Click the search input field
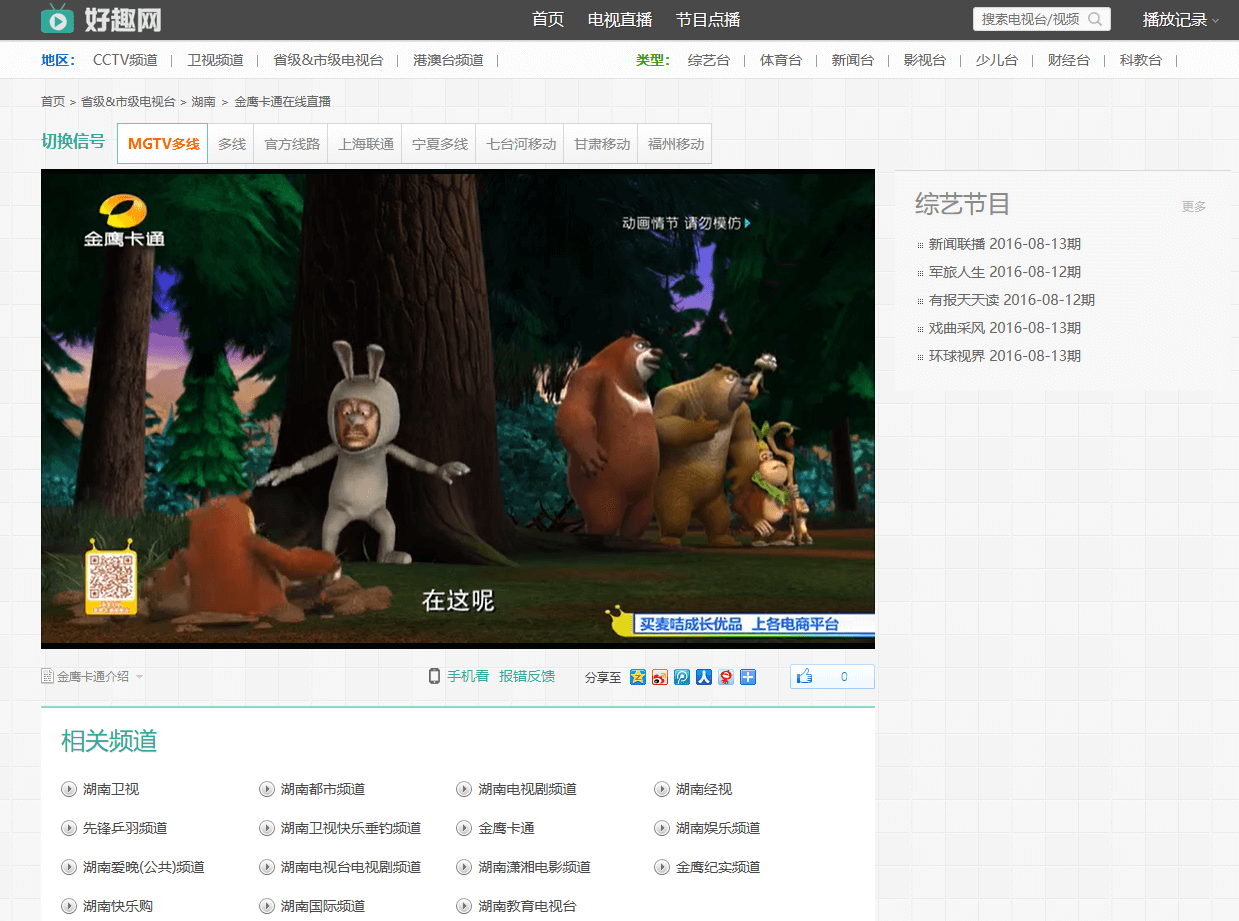This screenshot has width=1239, height=921. [x=1030, y=19]
